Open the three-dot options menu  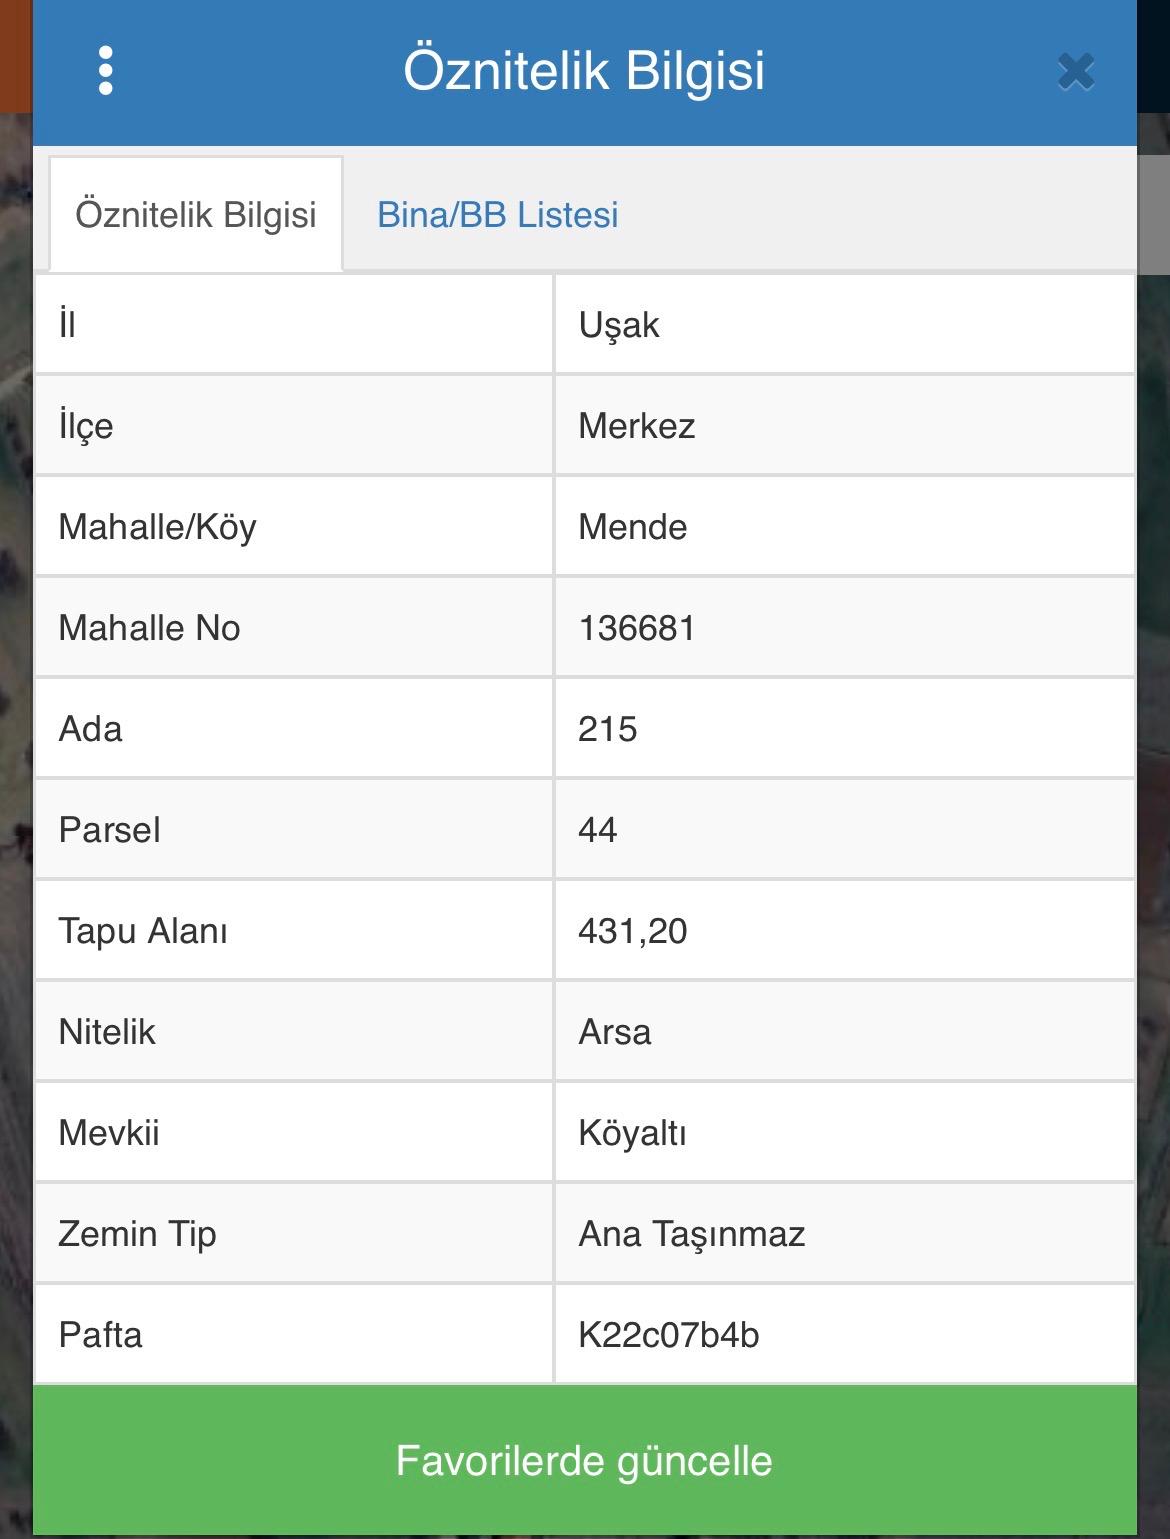click(x=106, y=71)
